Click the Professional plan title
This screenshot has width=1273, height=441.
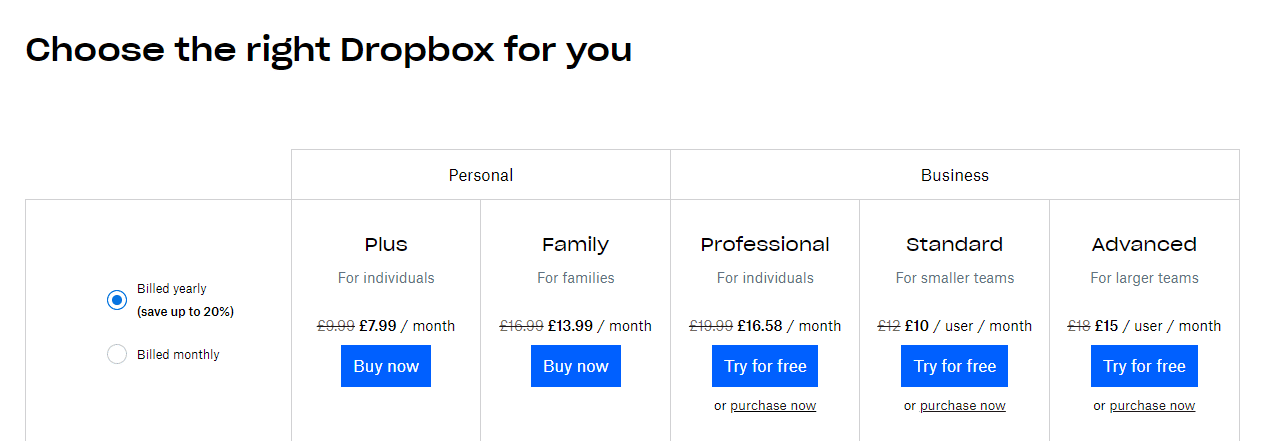765,244
